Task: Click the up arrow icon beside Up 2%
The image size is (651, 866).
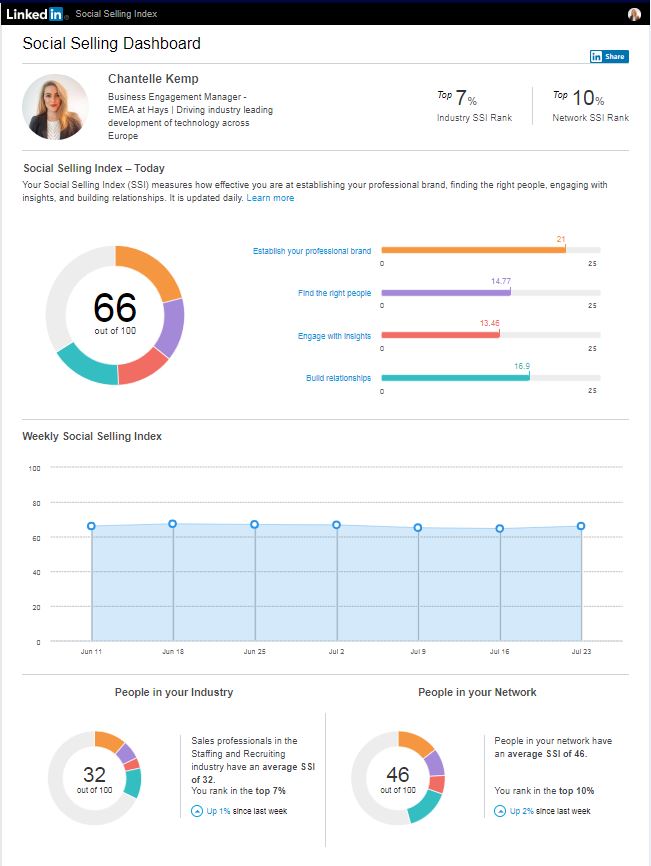Action: (x=500, y=811)
